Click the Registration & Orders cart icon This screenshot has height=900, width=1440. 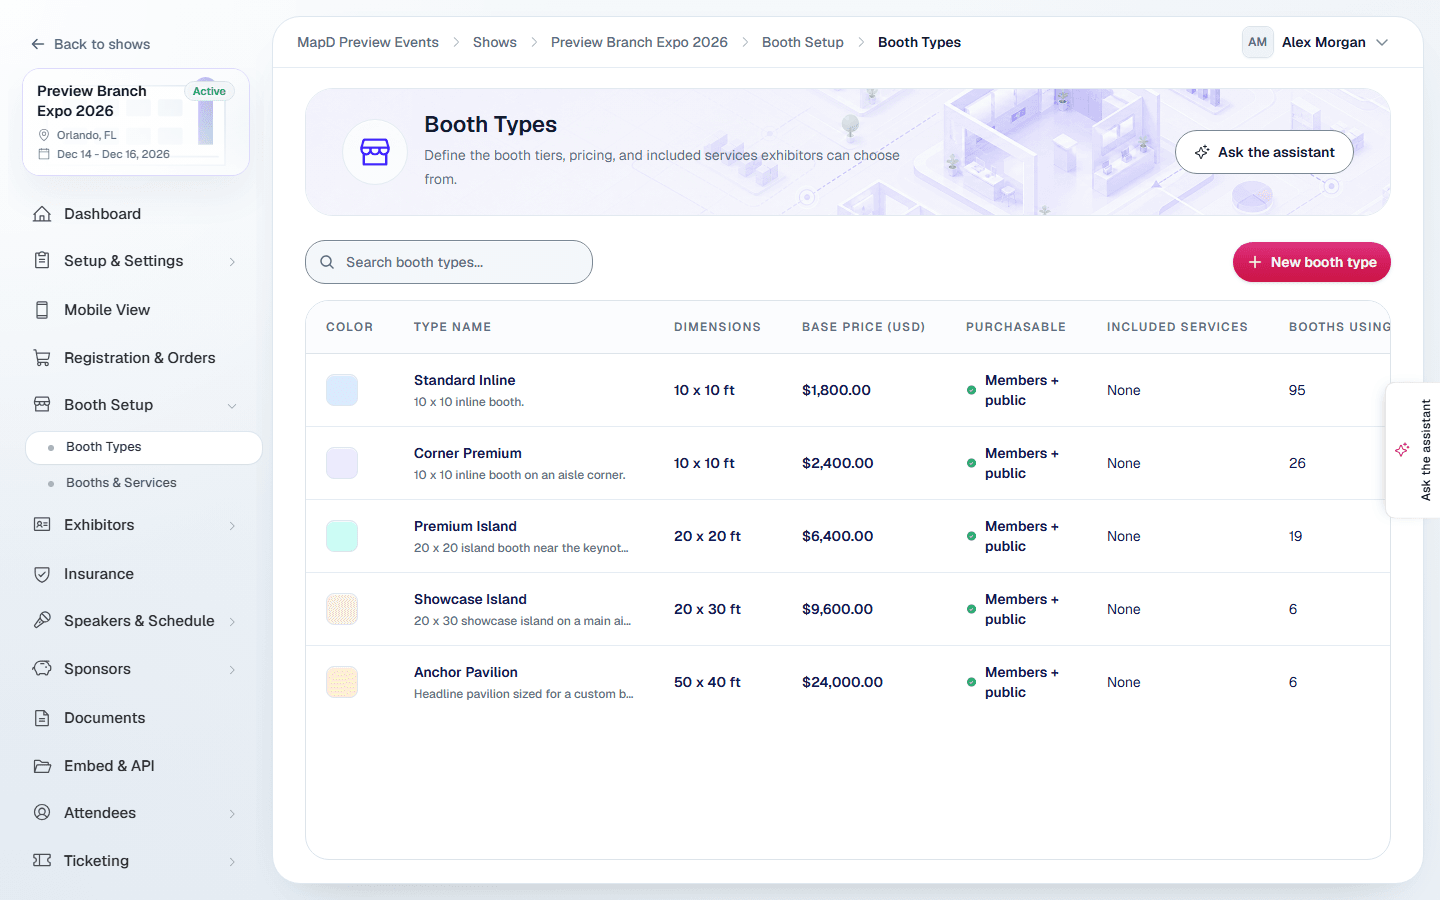42,358
